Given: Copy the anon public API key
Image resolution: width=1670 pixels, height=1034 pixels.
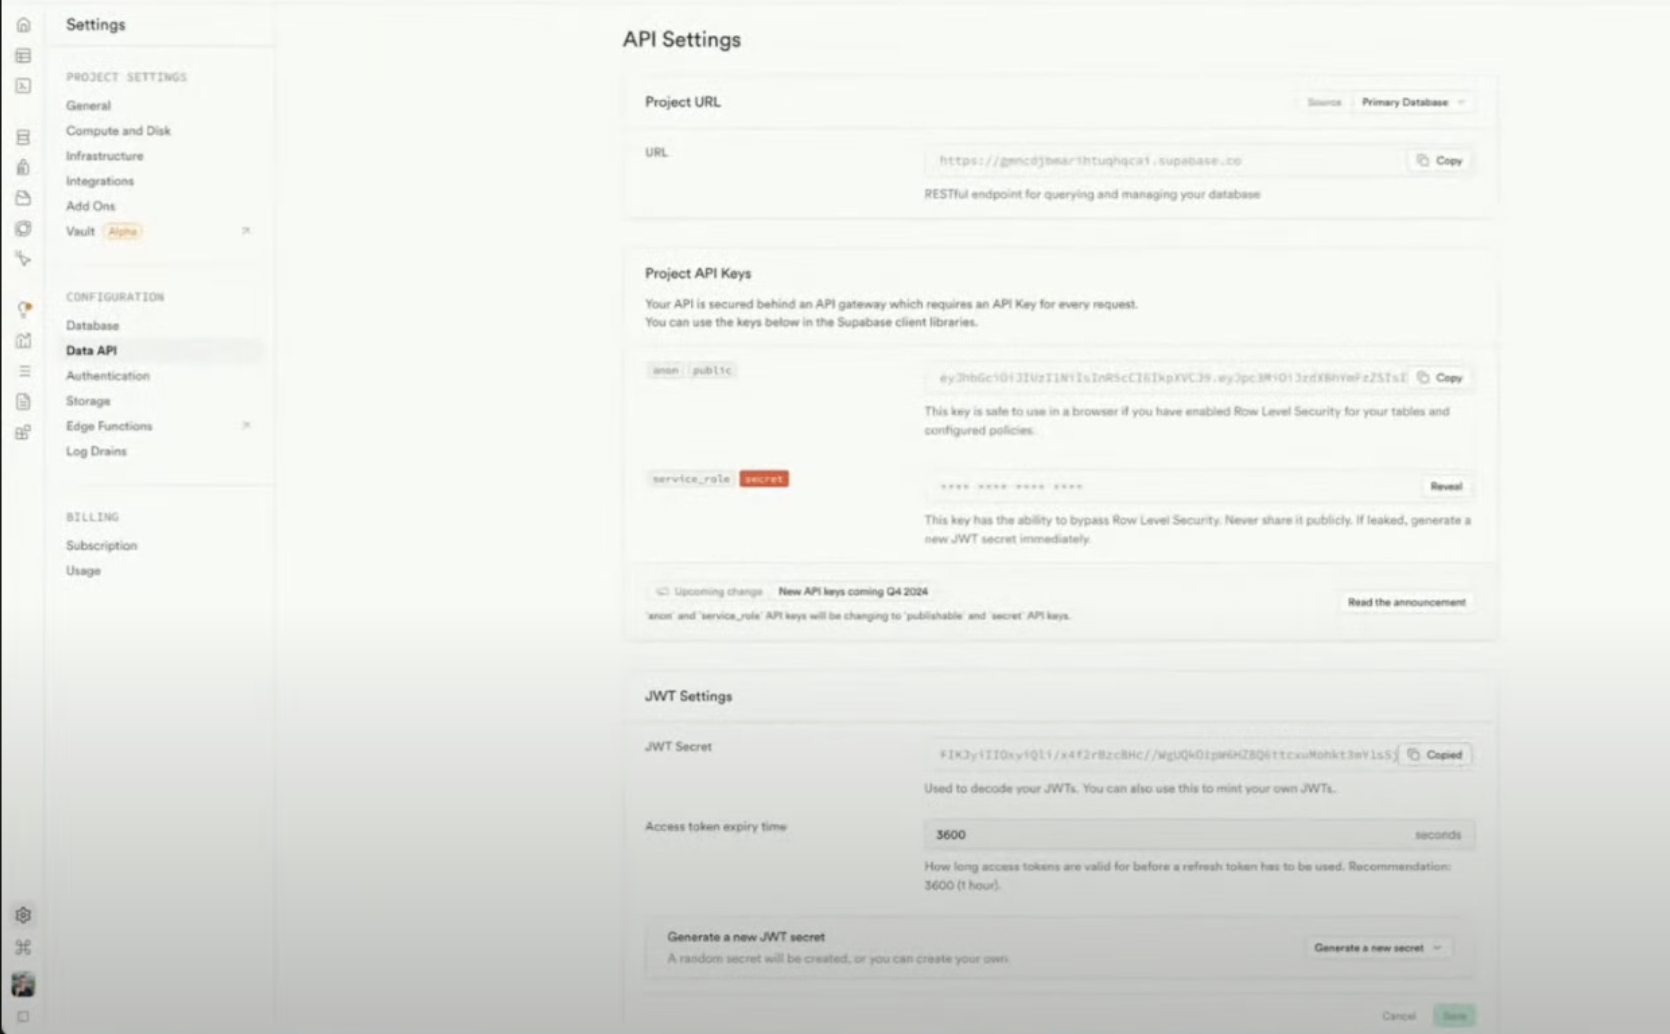Looking at the screenshot, I should (1439, 378).
